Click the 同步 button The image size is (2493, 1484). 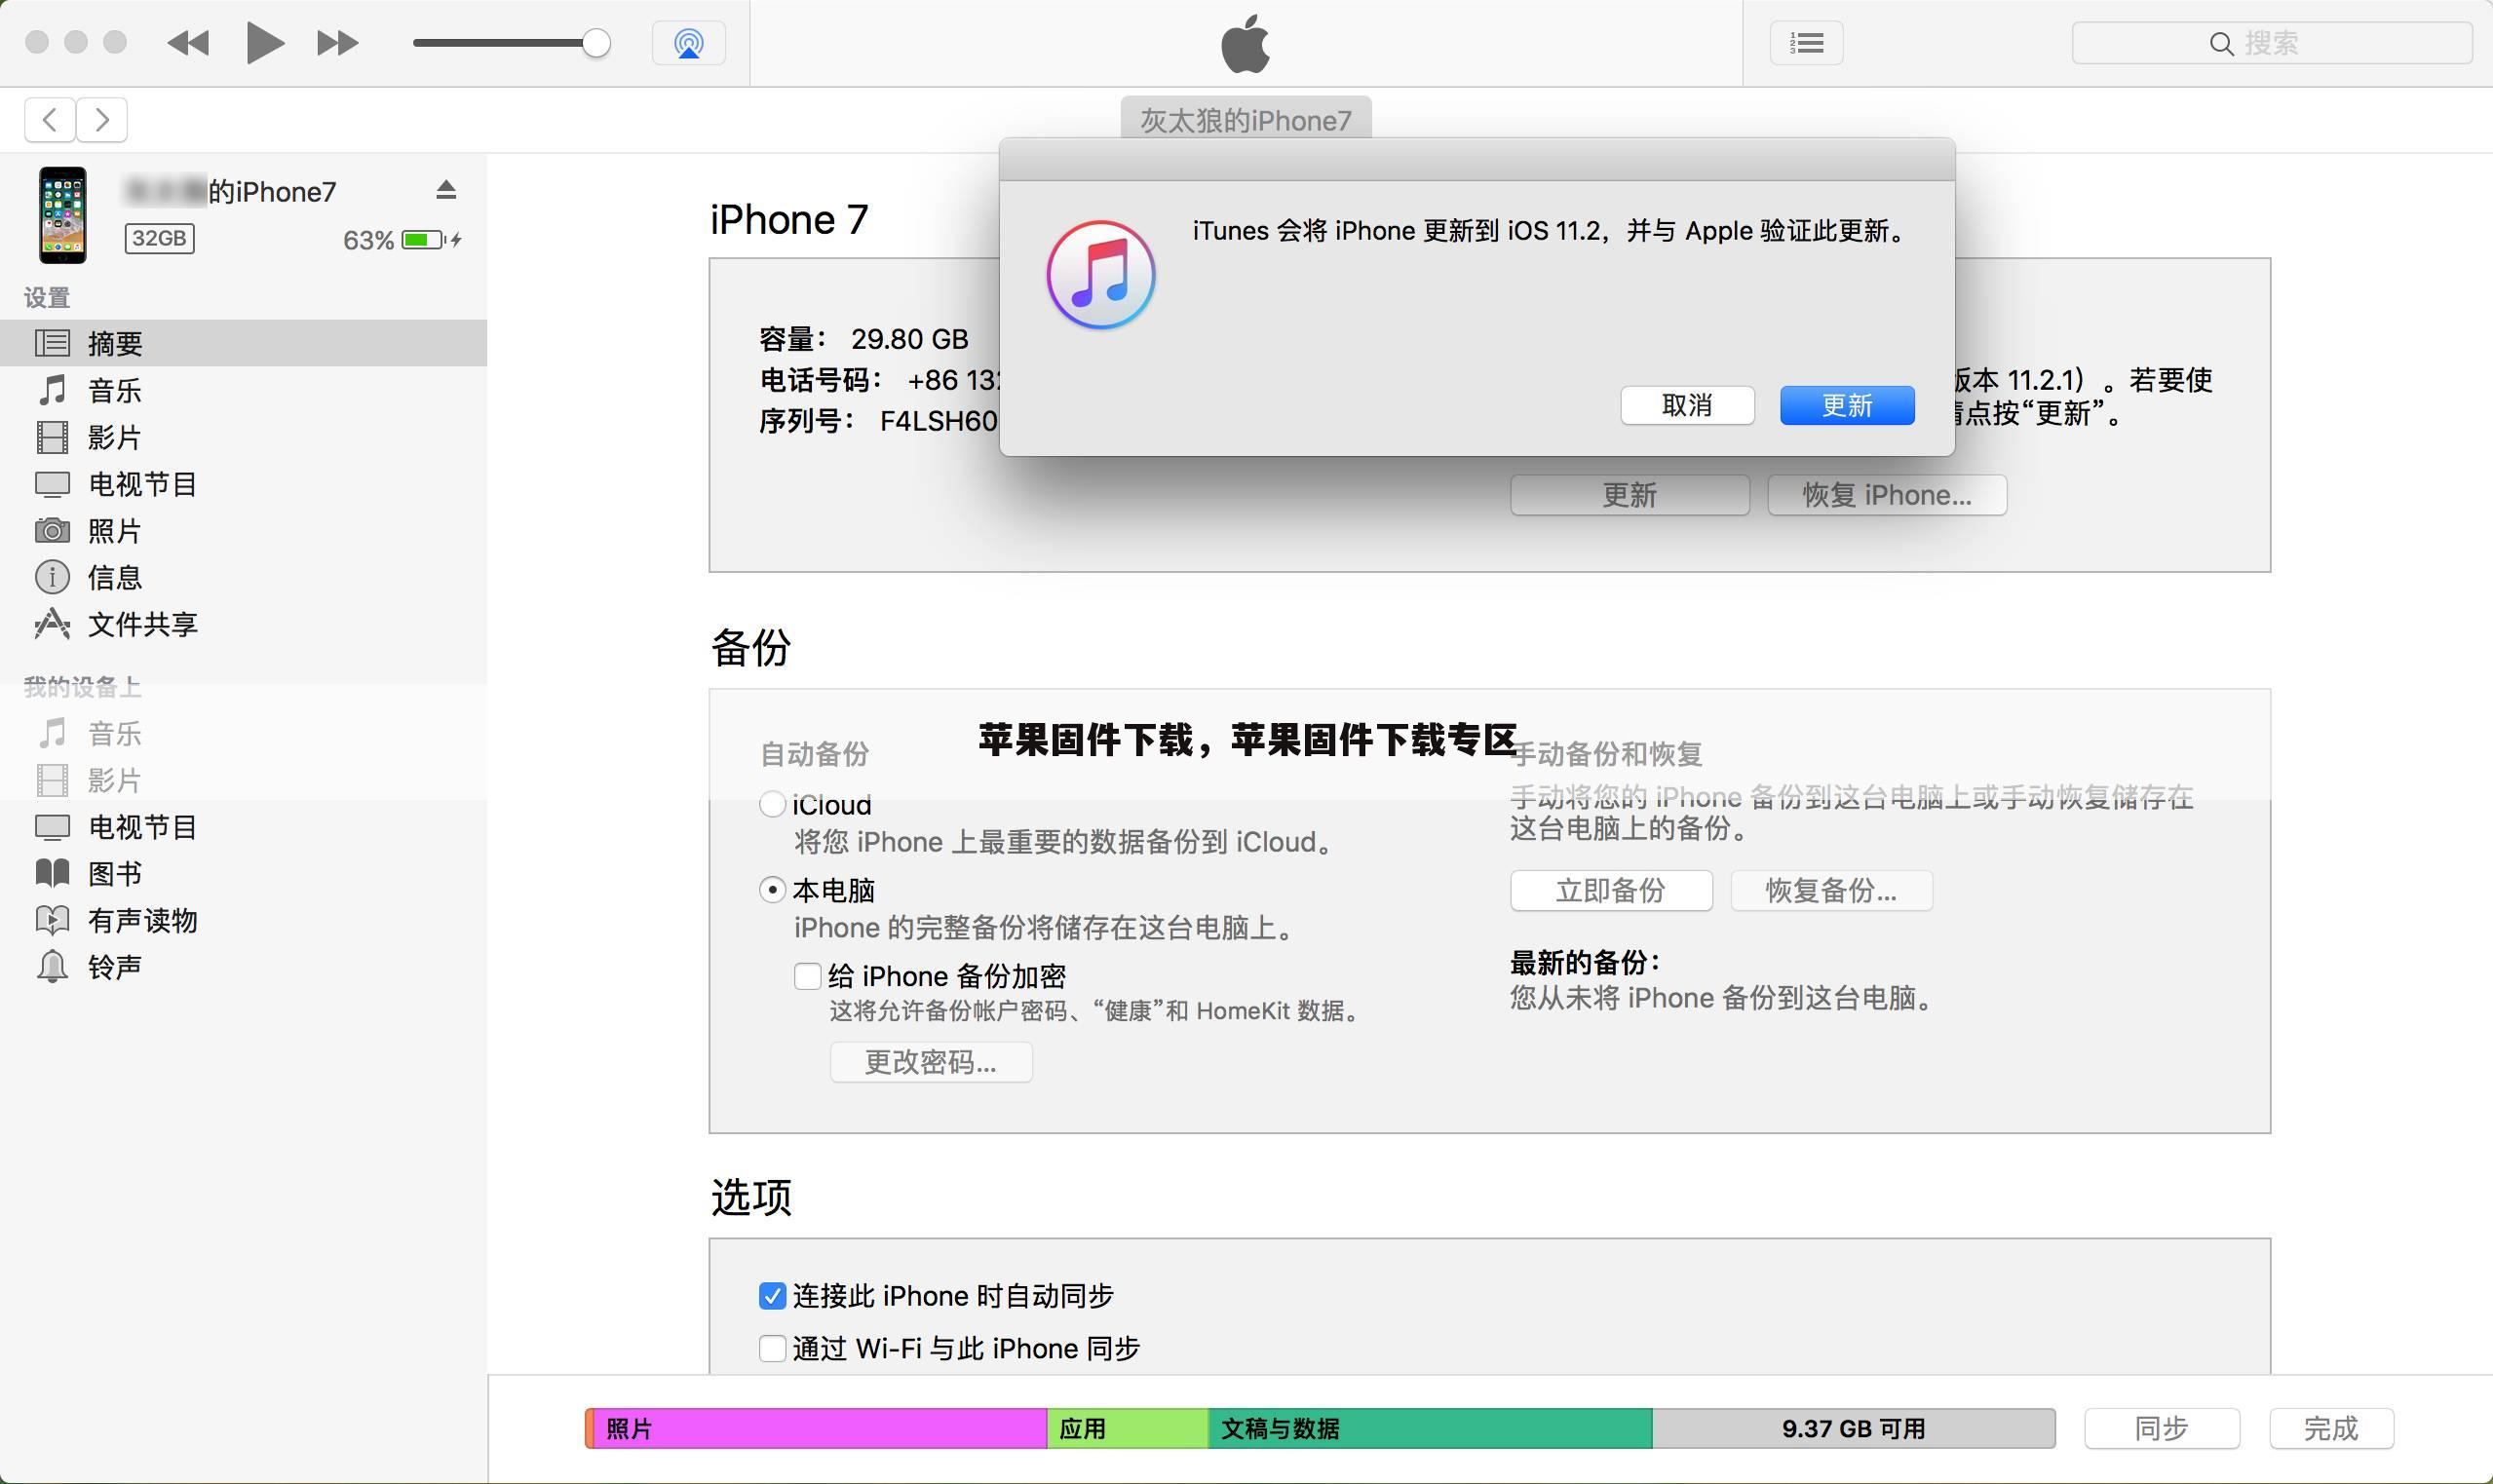tap(2162, 1428)
